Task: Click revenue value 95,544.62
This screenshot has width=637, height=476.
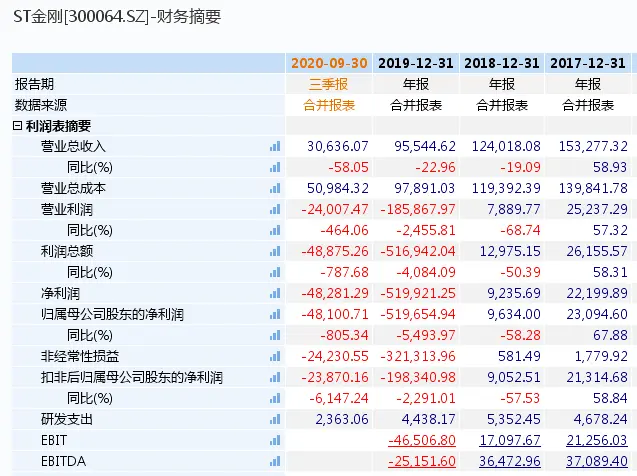Action: tap(425, 146)
